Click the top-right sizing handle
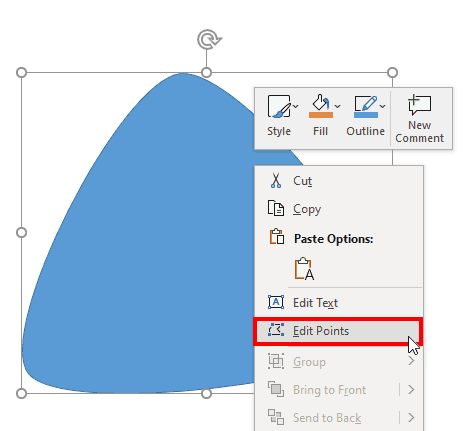 pos(393,72)
